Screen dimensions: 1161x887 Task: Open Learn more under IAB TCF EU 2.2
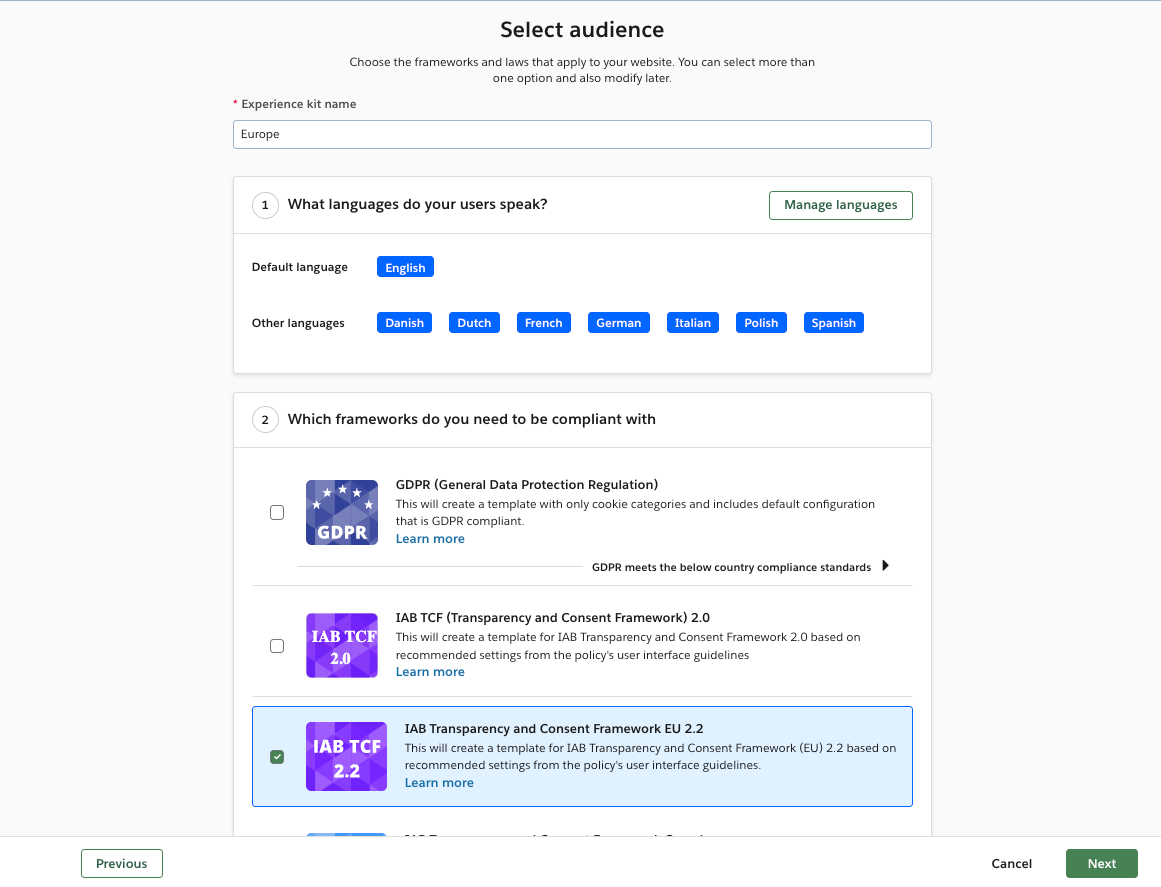(x=439, y=783)
